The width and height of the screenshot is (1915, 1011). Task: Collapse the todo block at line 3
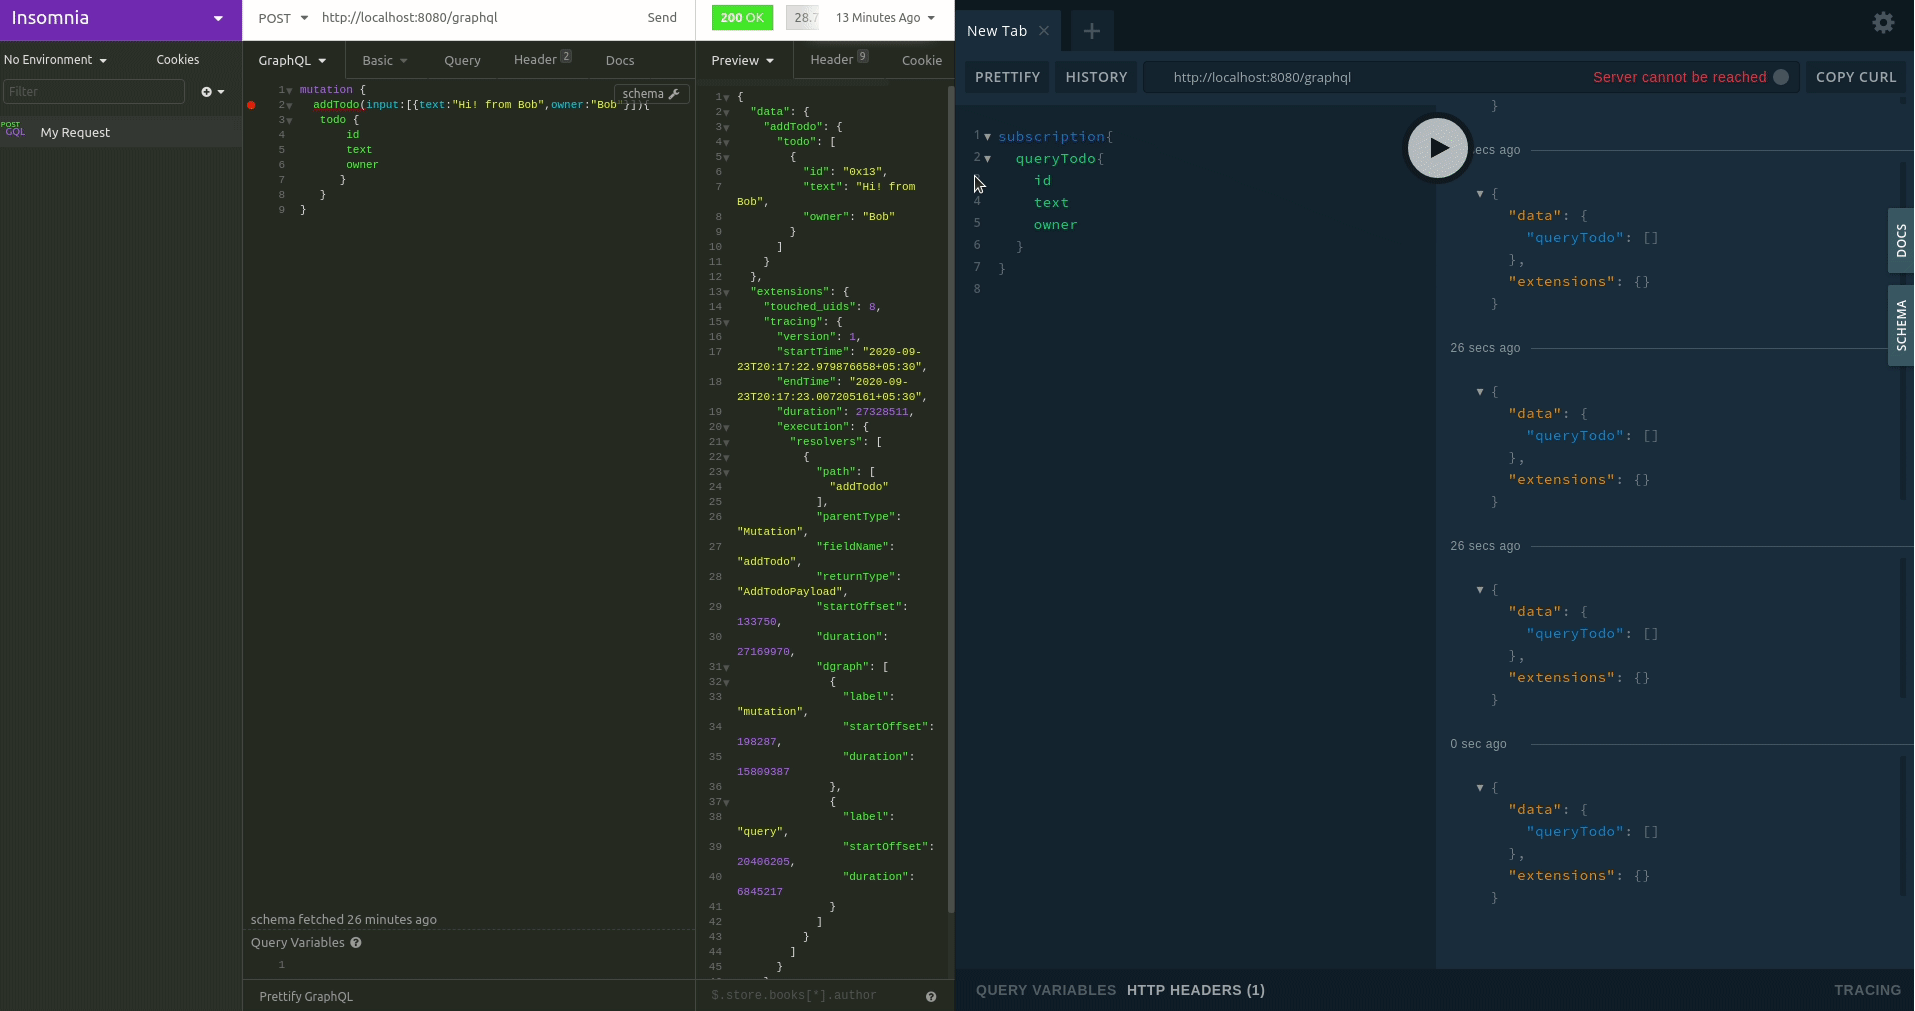(x=289, y=120)
